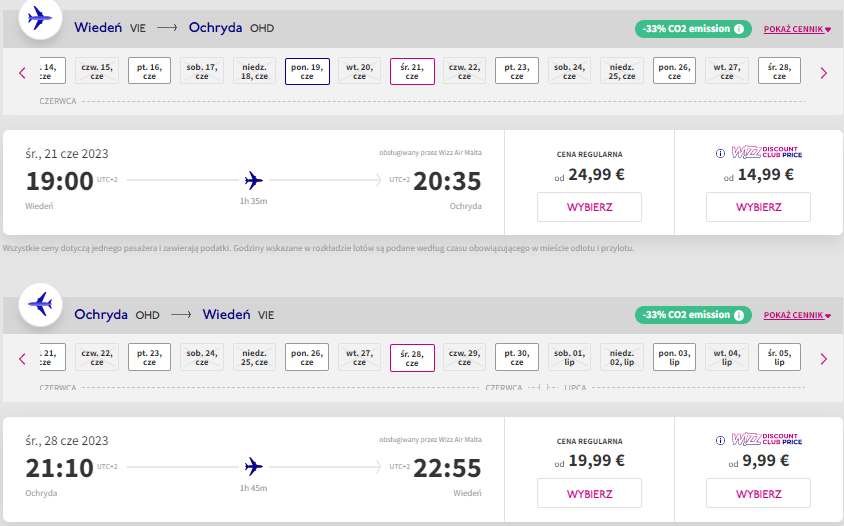Select return date pt. 30, cze
This screenshot has height=526, width=844.
[x=517, y=357]
